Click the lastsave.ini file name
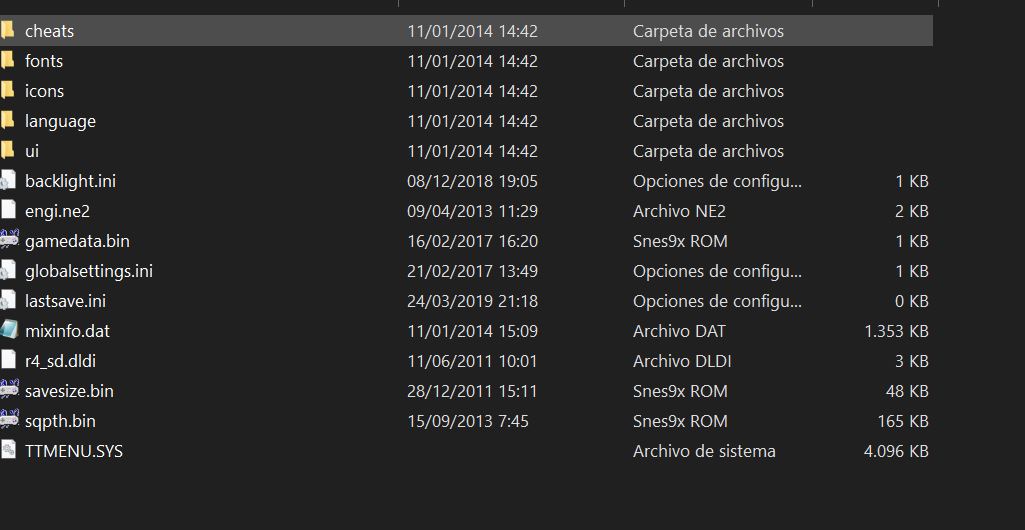This screenshot has height=530, width=1025. 65,301
